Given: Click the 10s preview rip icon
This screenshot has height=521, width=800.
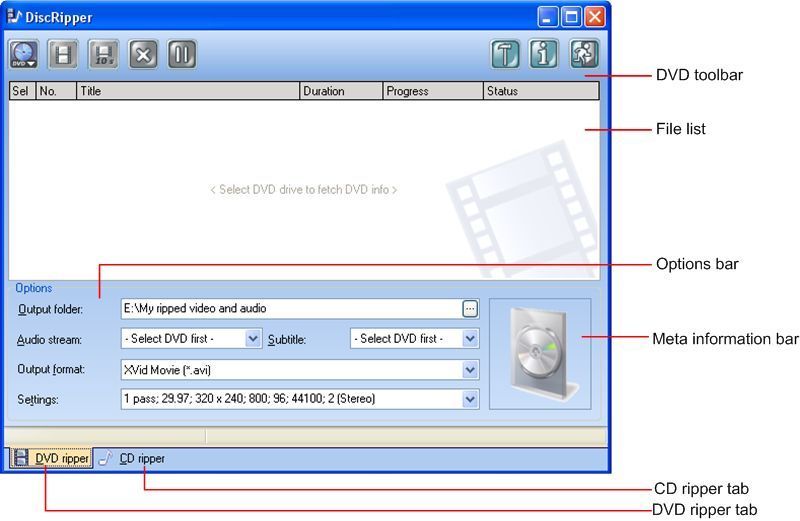Looking at the screenshot, I should 104,54.
